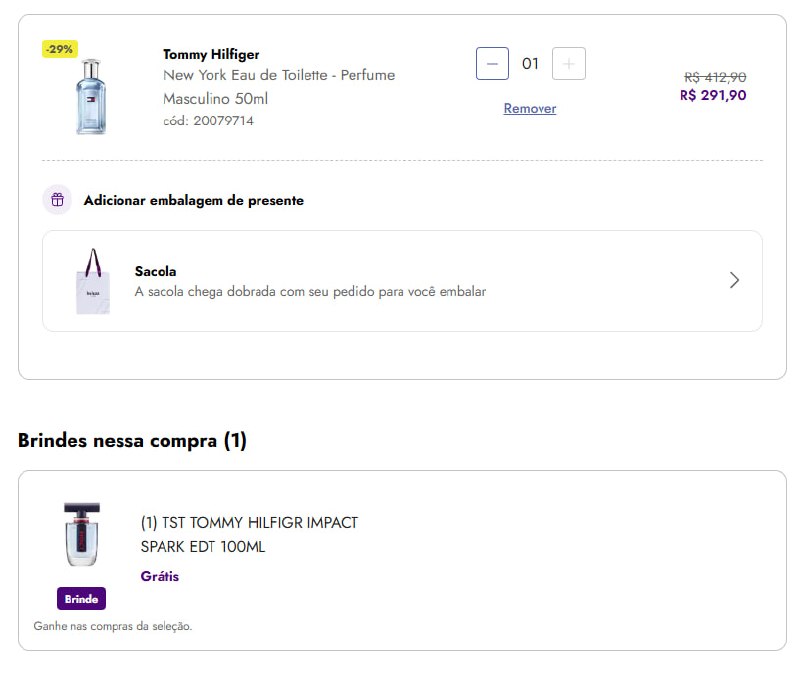Select Adicionar embalagem de presente heading

[193, 200]
